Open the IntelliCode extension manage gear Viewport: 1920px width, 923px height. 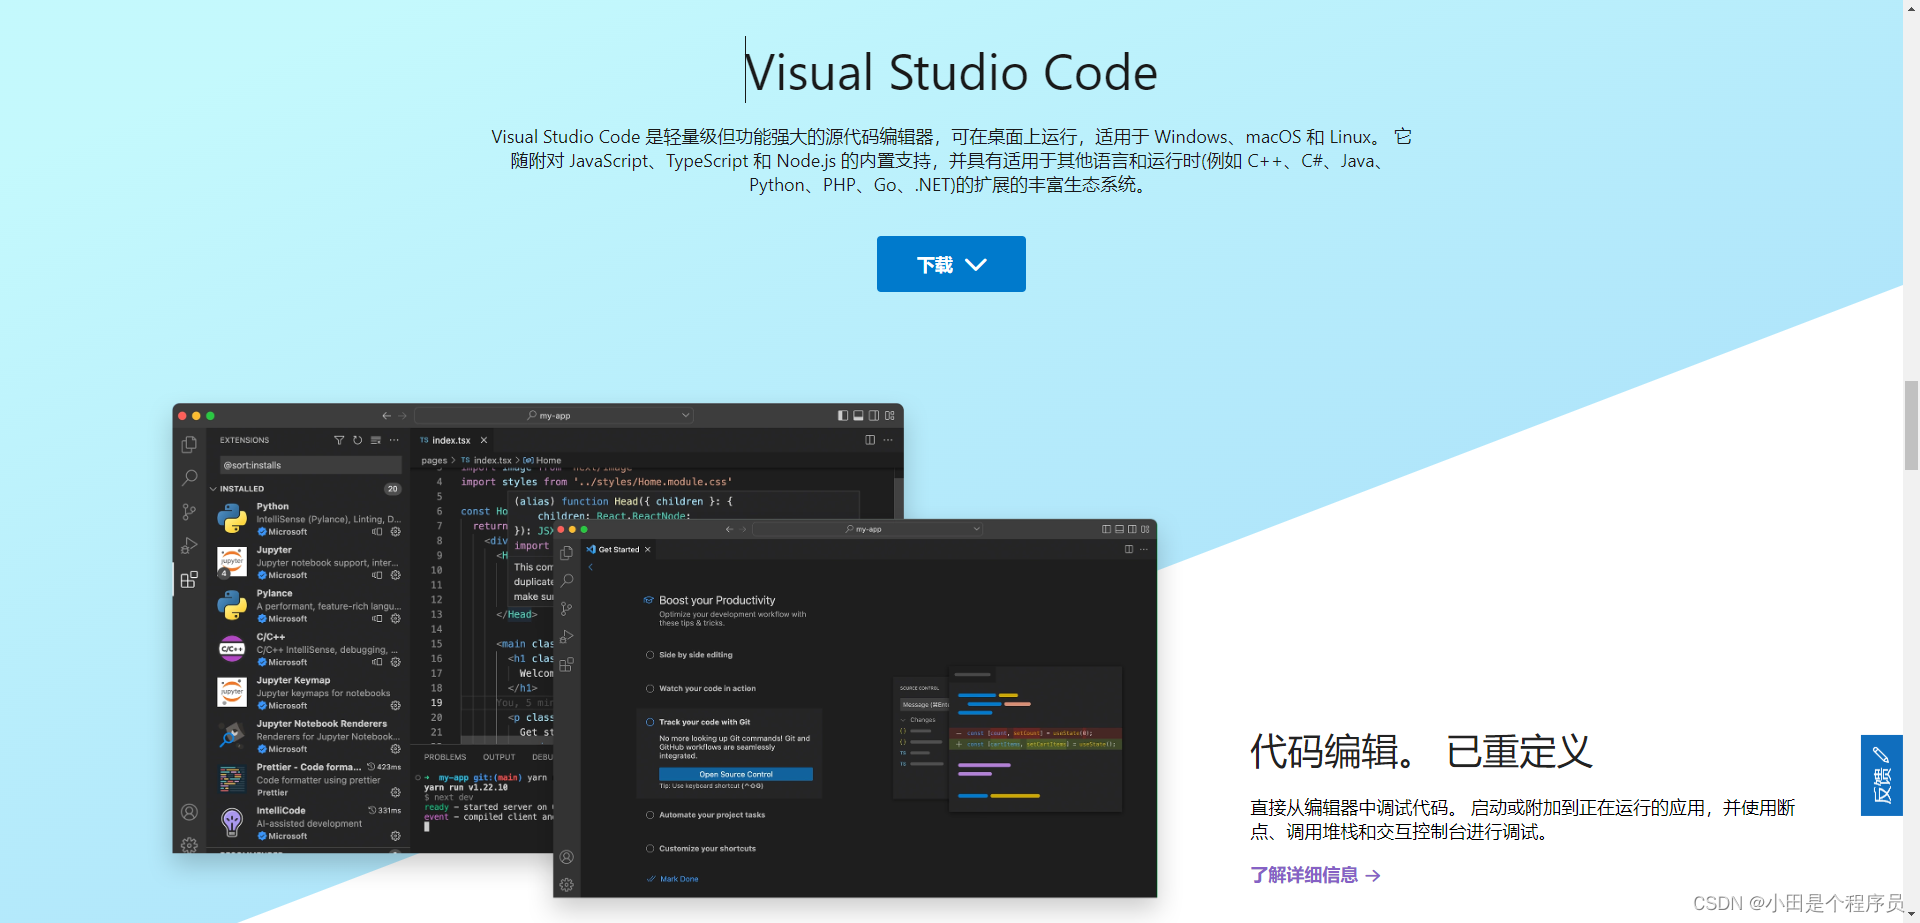tap(395, 836)
